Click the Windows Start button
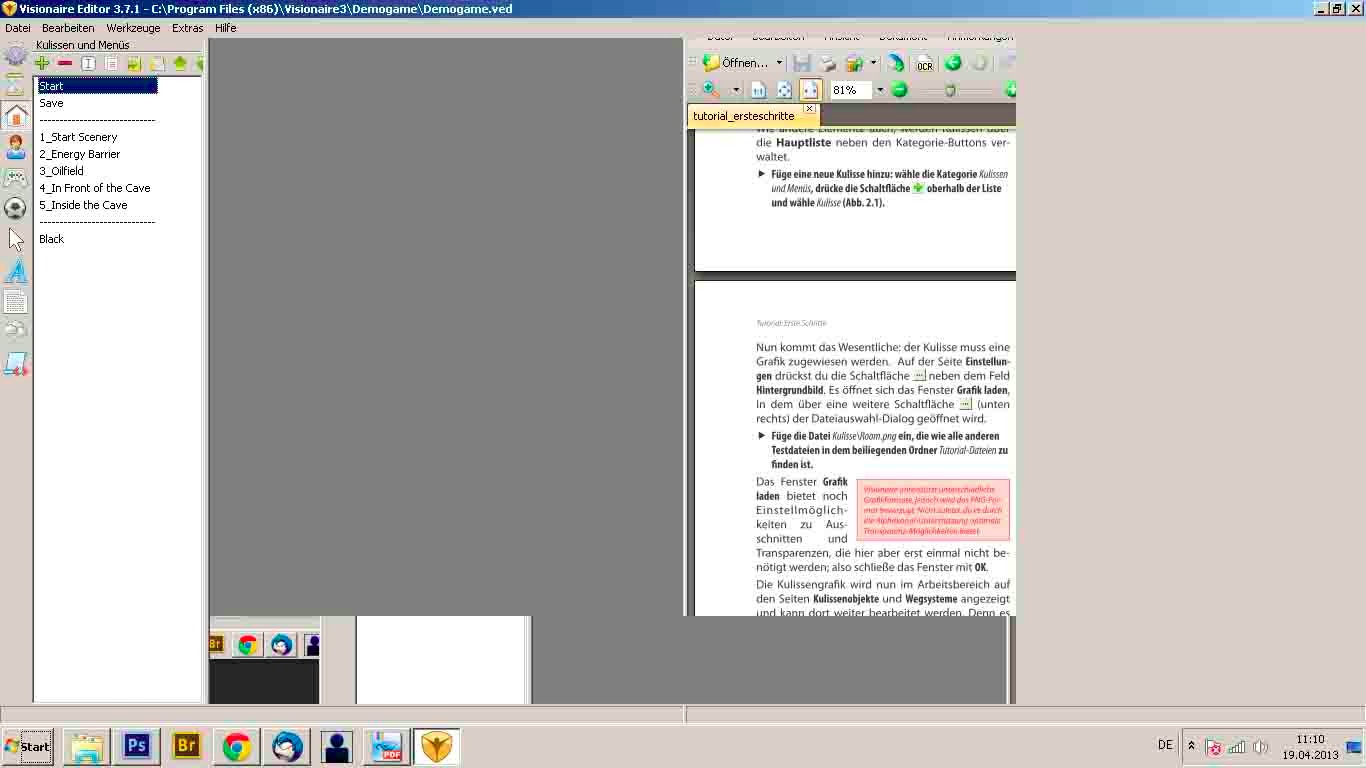 point(27,747)
